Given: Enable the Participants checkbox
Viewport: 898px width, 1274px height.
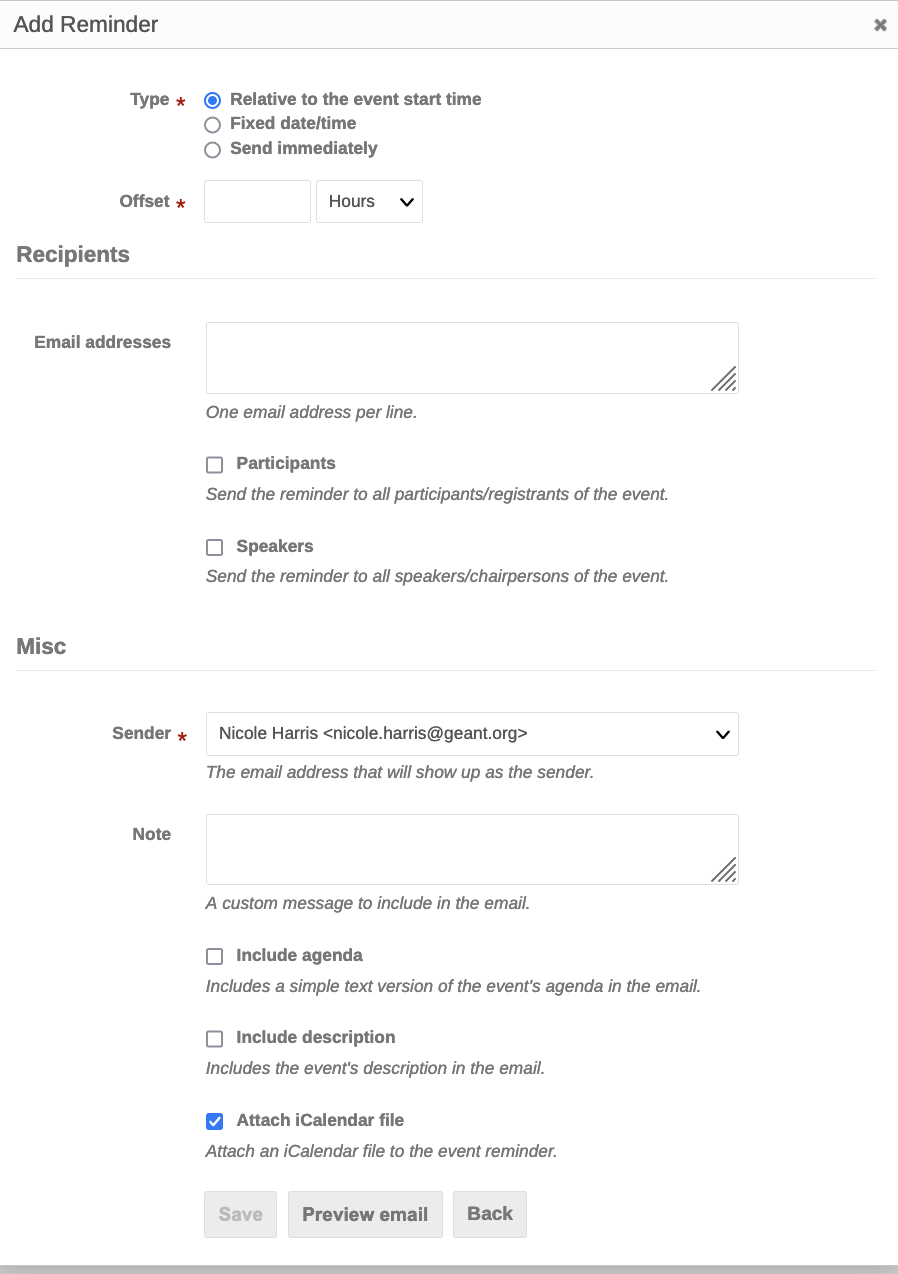Looking at the screenshot, I should tap(214, 465).
